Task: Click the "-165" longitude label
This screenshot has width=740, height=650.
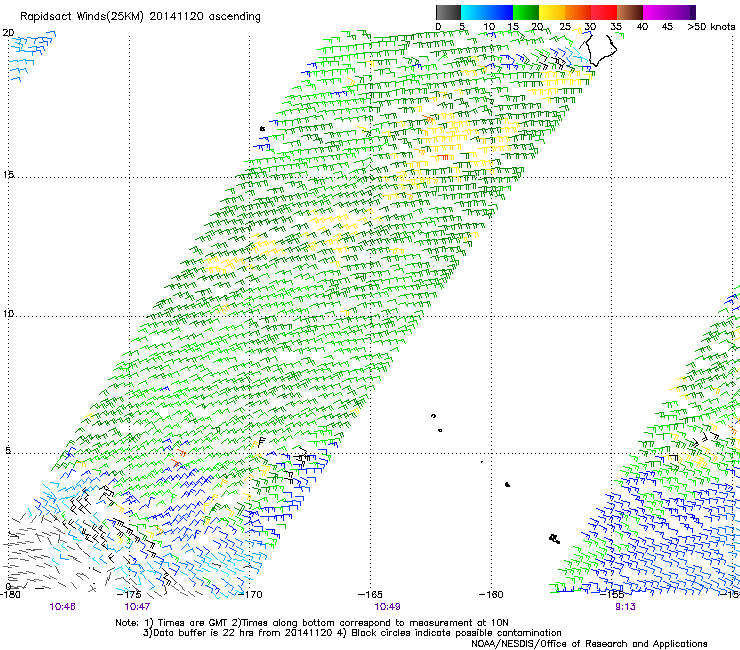Action: tap(370, 594)
